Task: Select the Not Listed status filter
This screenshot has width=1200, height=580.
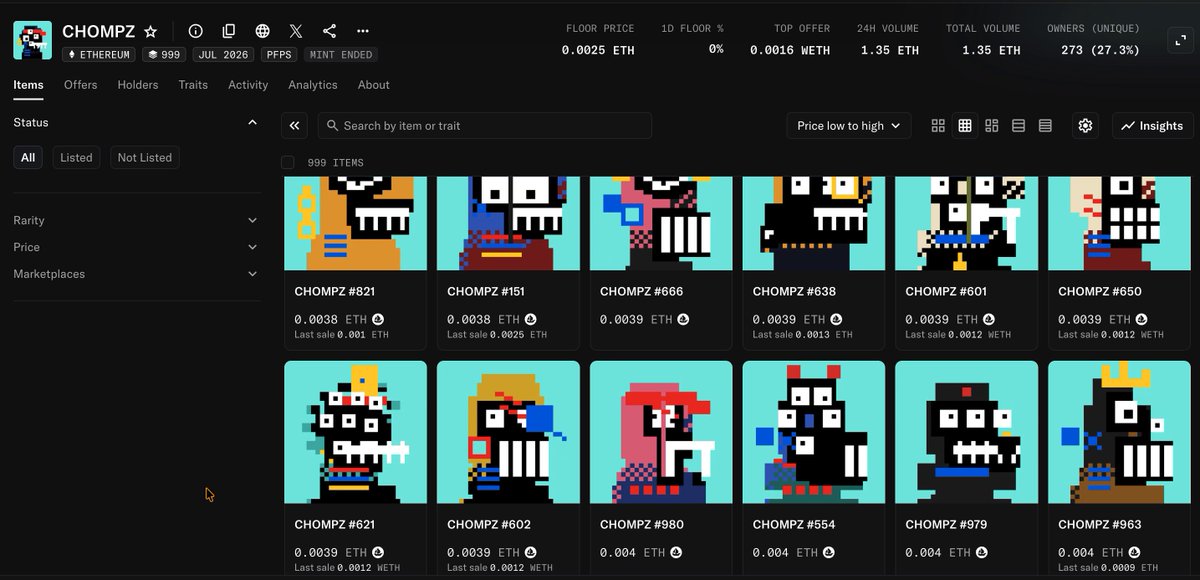Action: pos(145,157)
